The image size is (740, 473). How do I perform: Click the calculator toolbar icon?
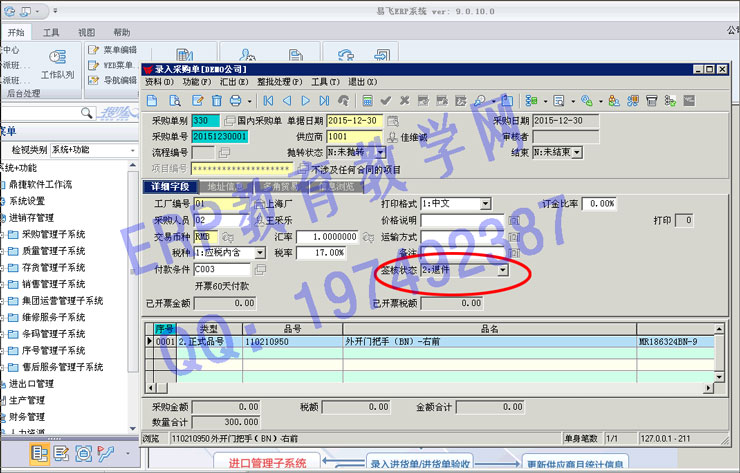(x=367, y=101)
